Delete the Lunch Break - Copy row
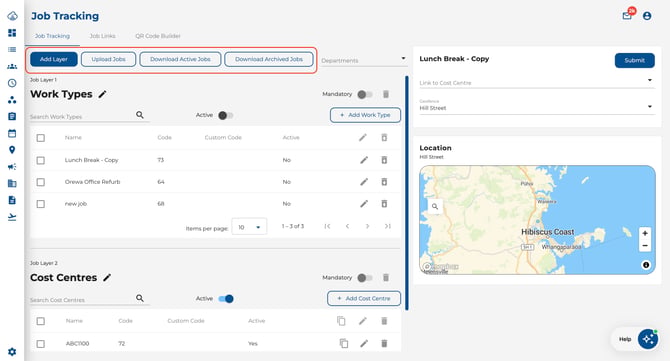This screenshot has width=670, height=361. click(x=384, y=160)
